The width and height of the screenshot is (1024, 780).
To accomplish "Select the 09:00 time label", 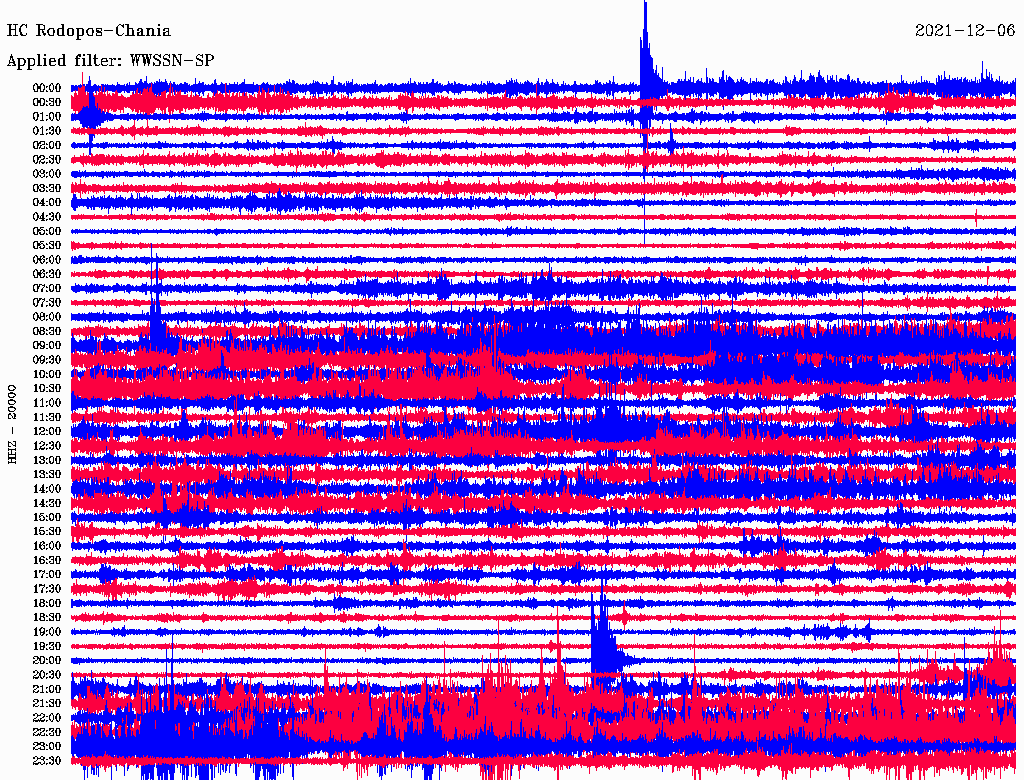I will tap(47, 346).
